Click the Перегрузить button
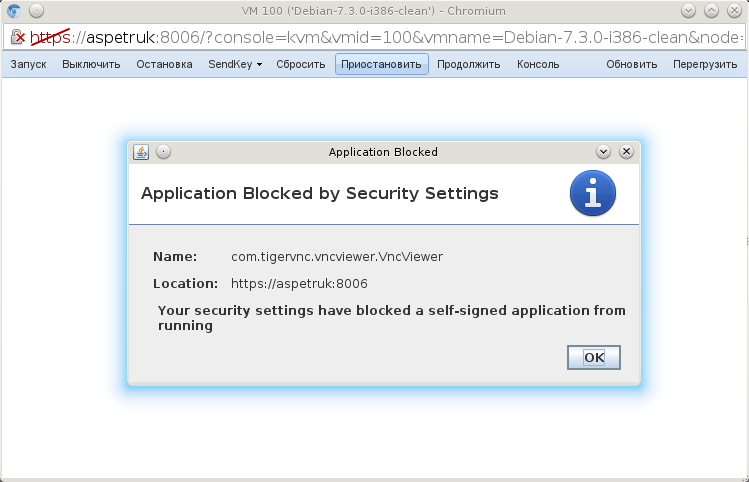This screenshot has width=749, height=482. (707, 65)
